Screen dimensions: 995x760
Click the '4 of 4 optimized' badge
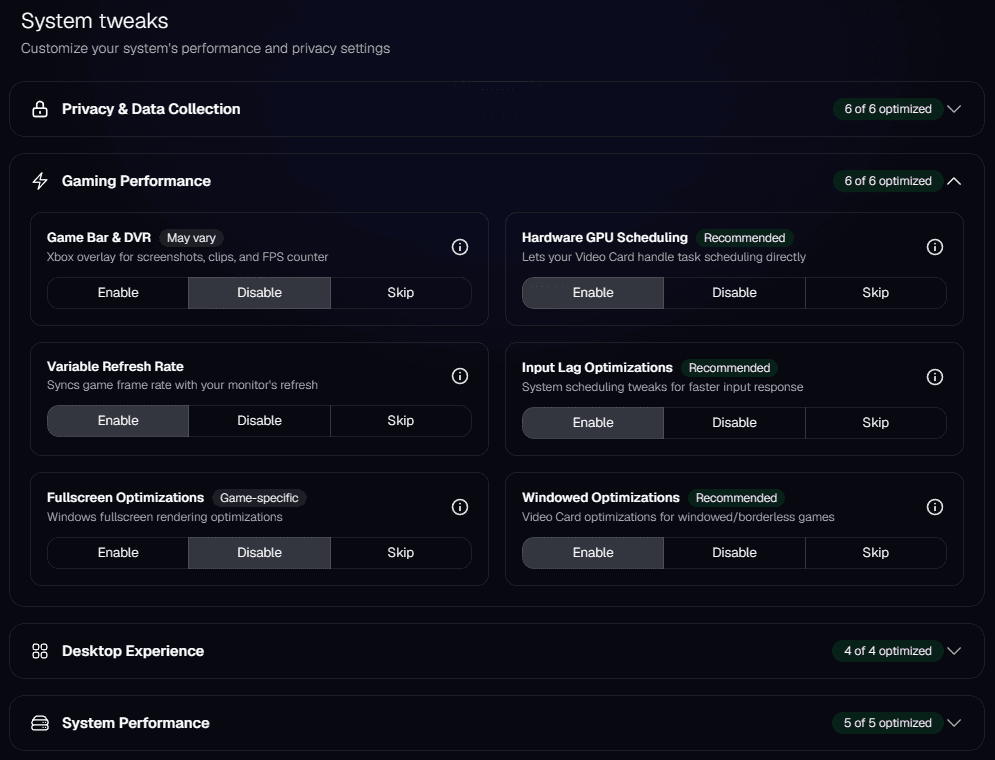pos(888,651)
